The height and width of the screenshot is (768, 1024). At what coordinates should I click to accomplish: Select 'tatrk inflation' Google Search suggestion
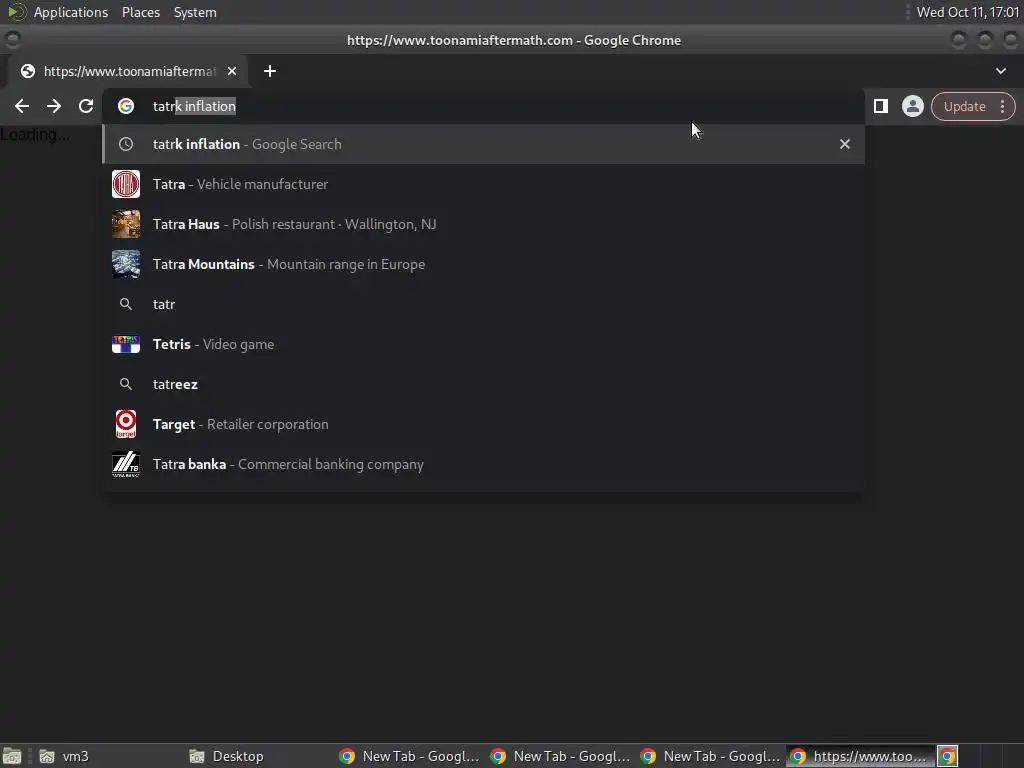tap(483, 144)
